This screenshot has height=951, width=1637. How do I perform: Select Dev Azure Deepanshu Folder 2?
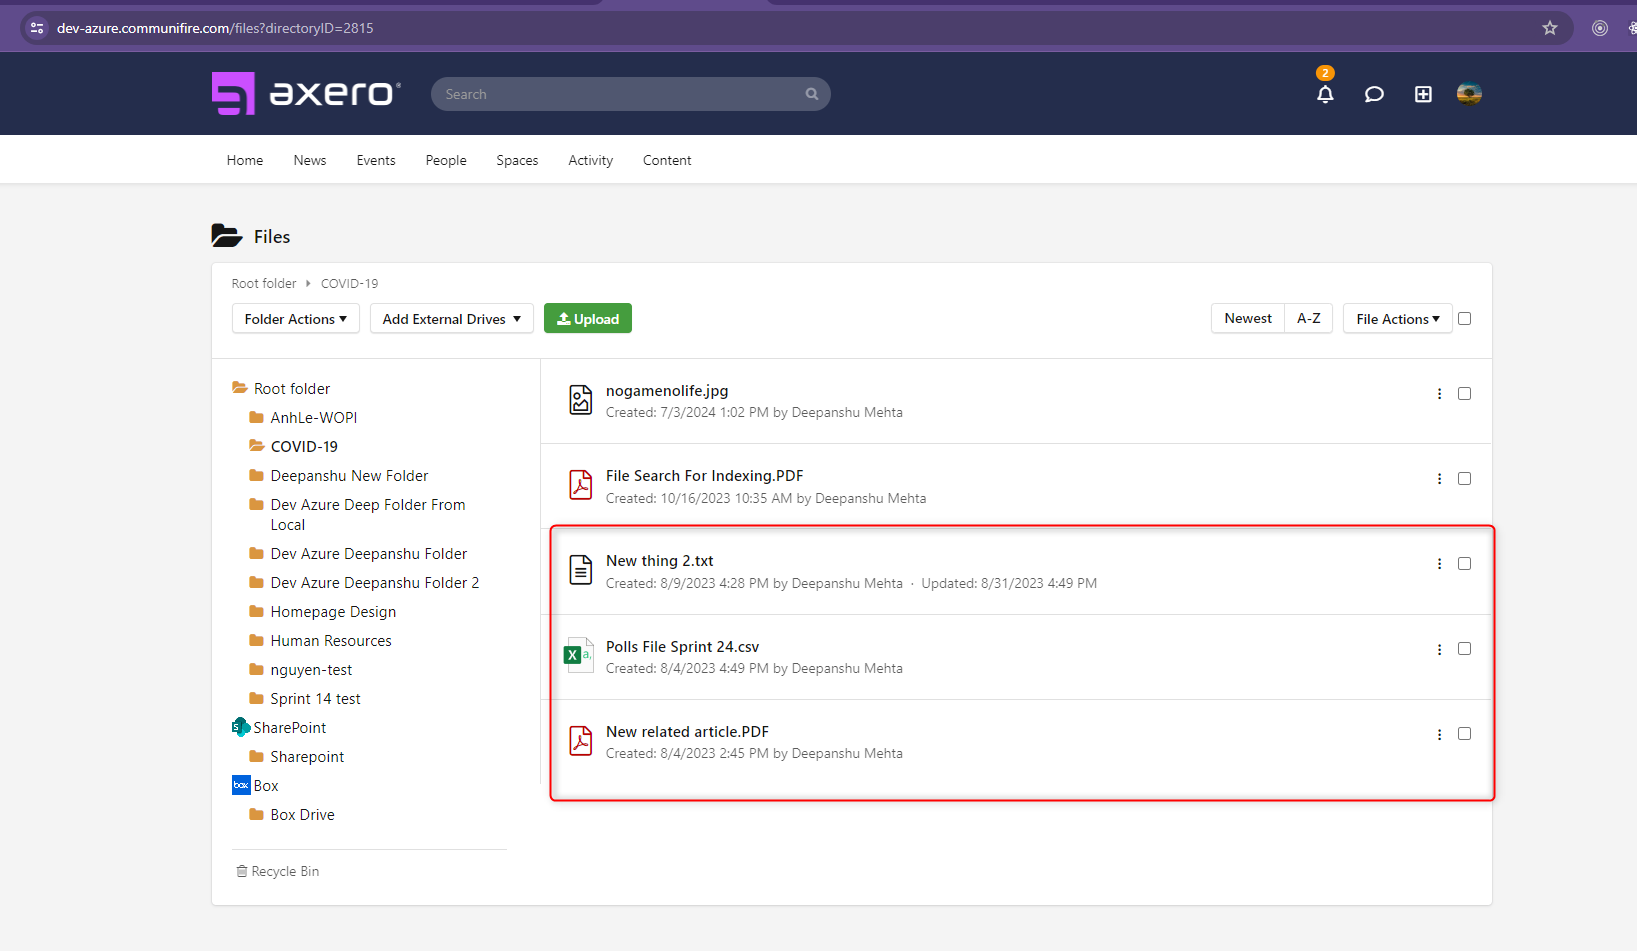(375, 582)
